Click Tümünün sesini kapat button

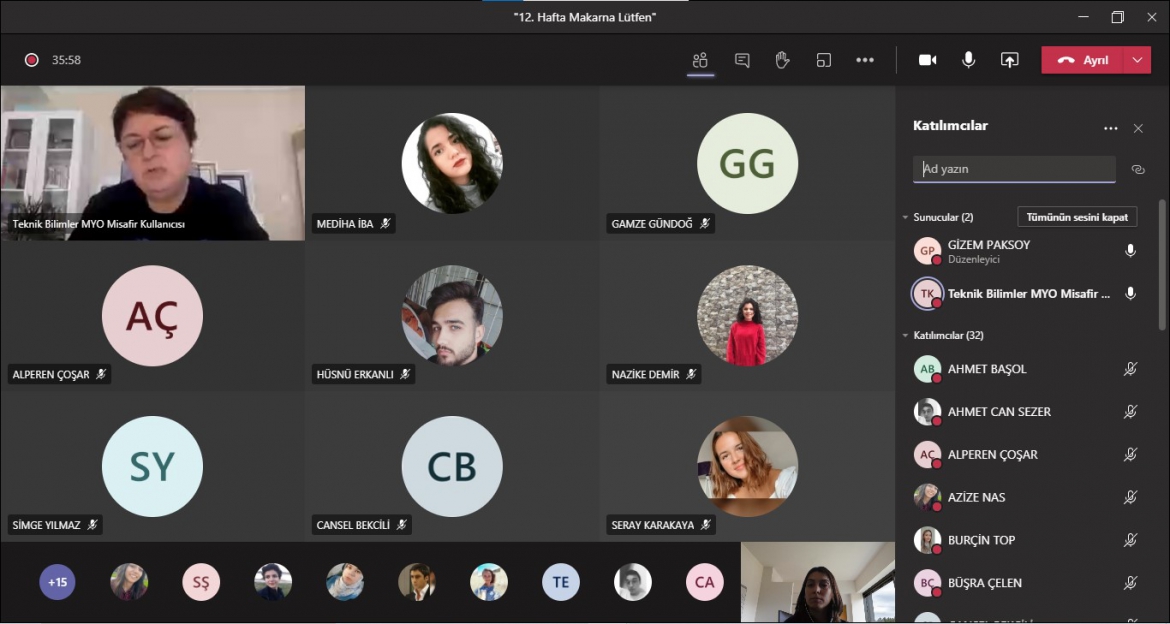click(1076, 217)
